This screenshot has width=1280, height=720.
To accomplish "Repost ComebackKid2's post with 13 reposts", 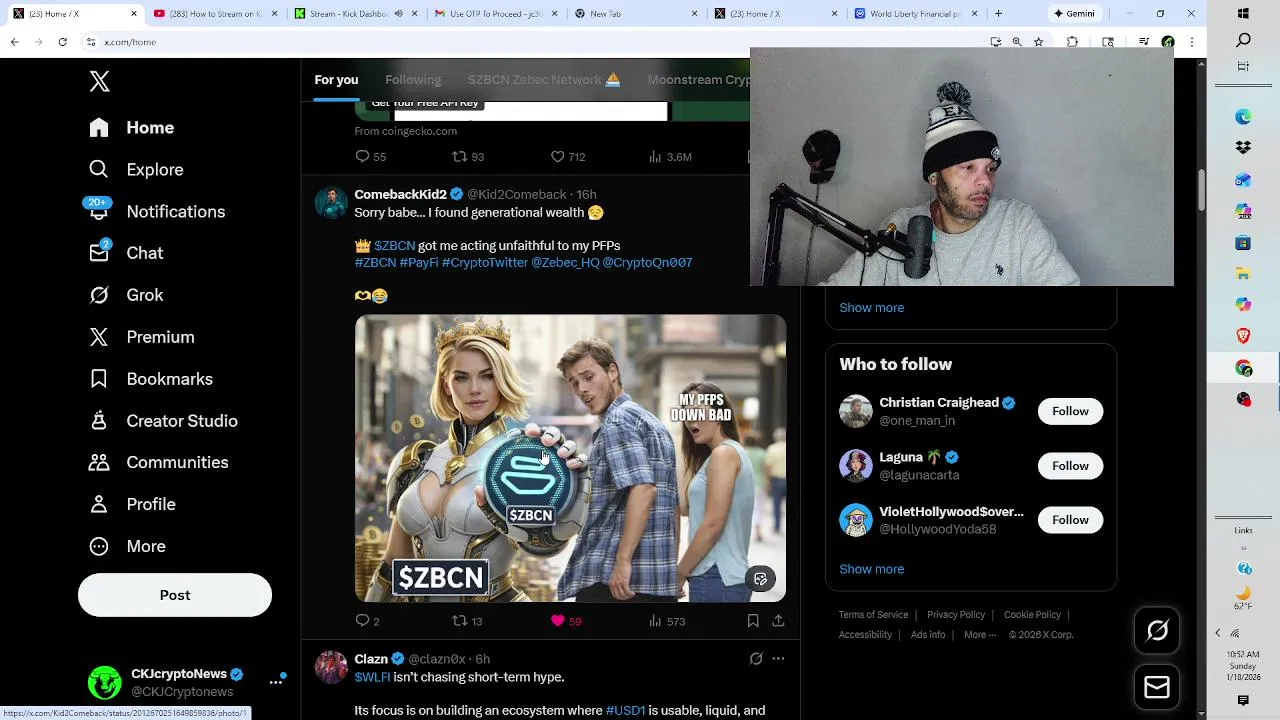I will (x=460, y=621).
